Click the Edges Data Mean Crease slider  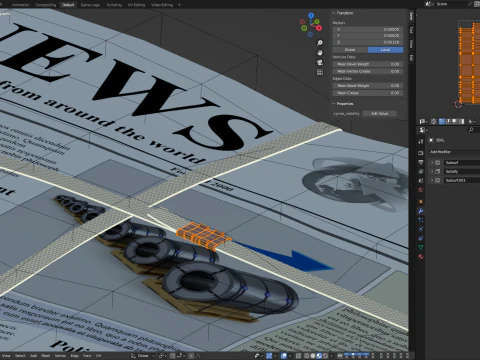point(368,93)
